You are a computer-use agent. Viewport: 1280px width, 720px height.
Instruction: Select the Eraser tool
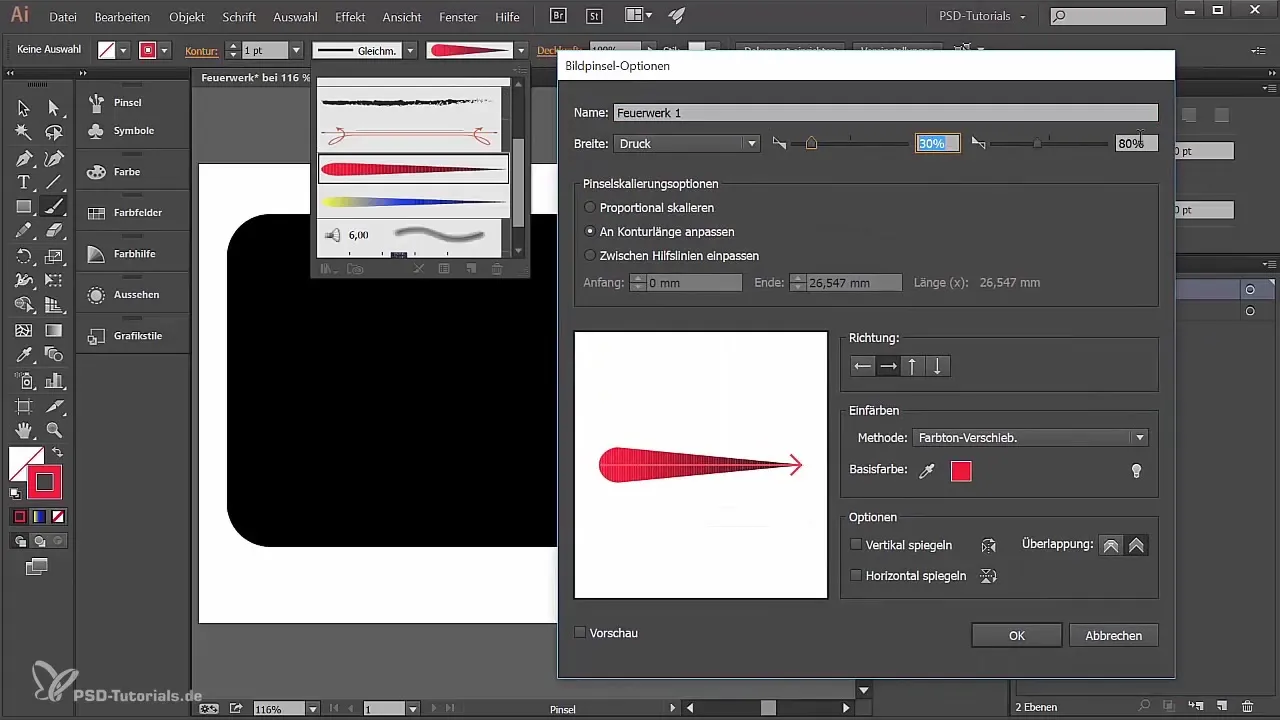pos(54,231)
